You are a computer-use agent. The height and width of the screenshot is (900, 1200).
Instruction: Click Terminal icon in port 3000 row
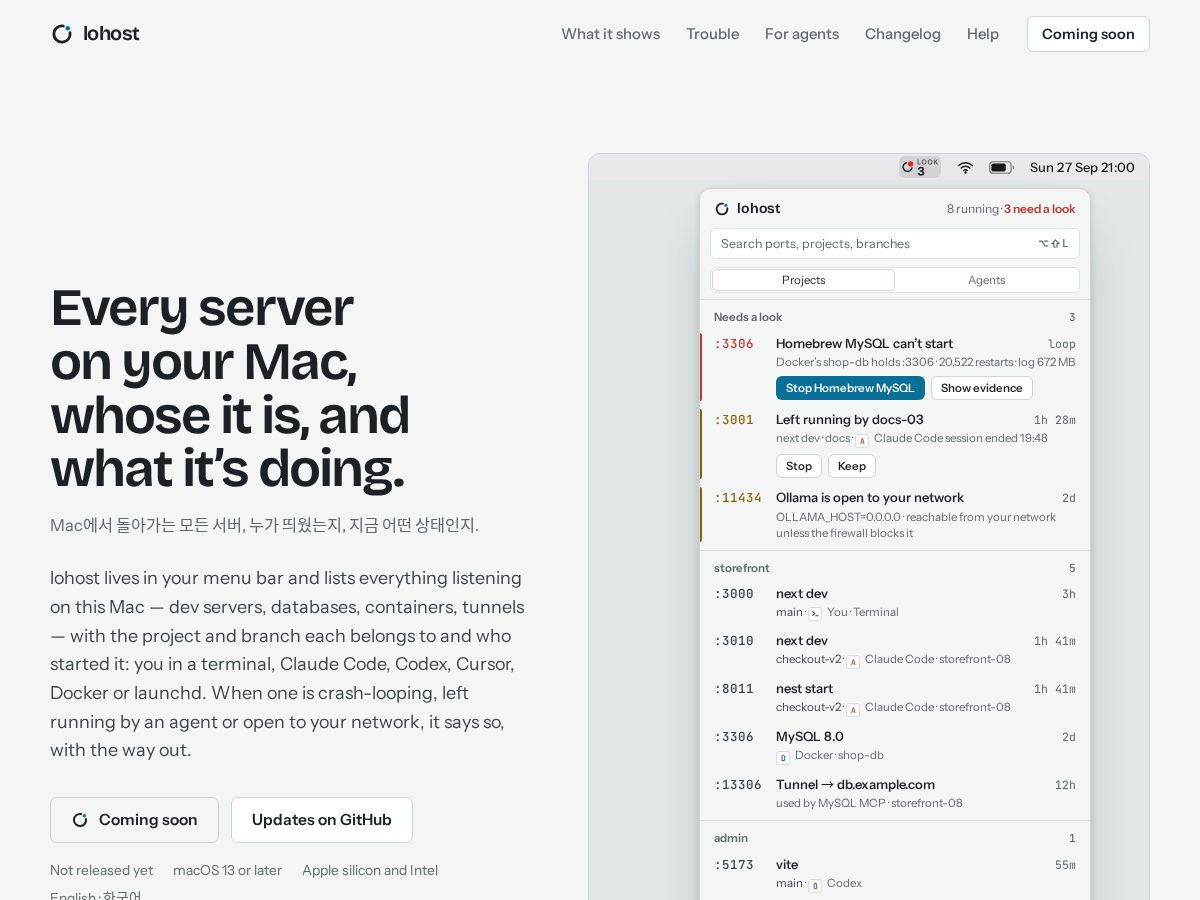coord(815,613)
